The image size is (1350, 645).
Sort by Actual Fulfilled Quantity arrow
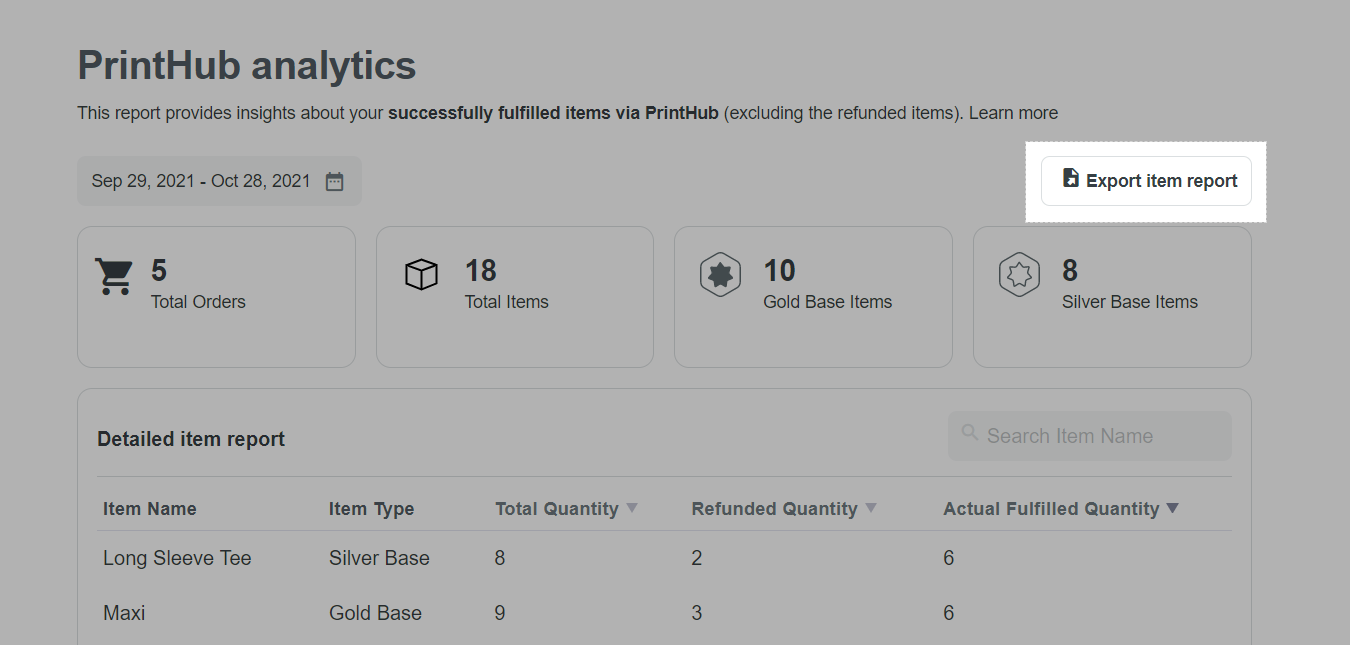[1173, 508]
